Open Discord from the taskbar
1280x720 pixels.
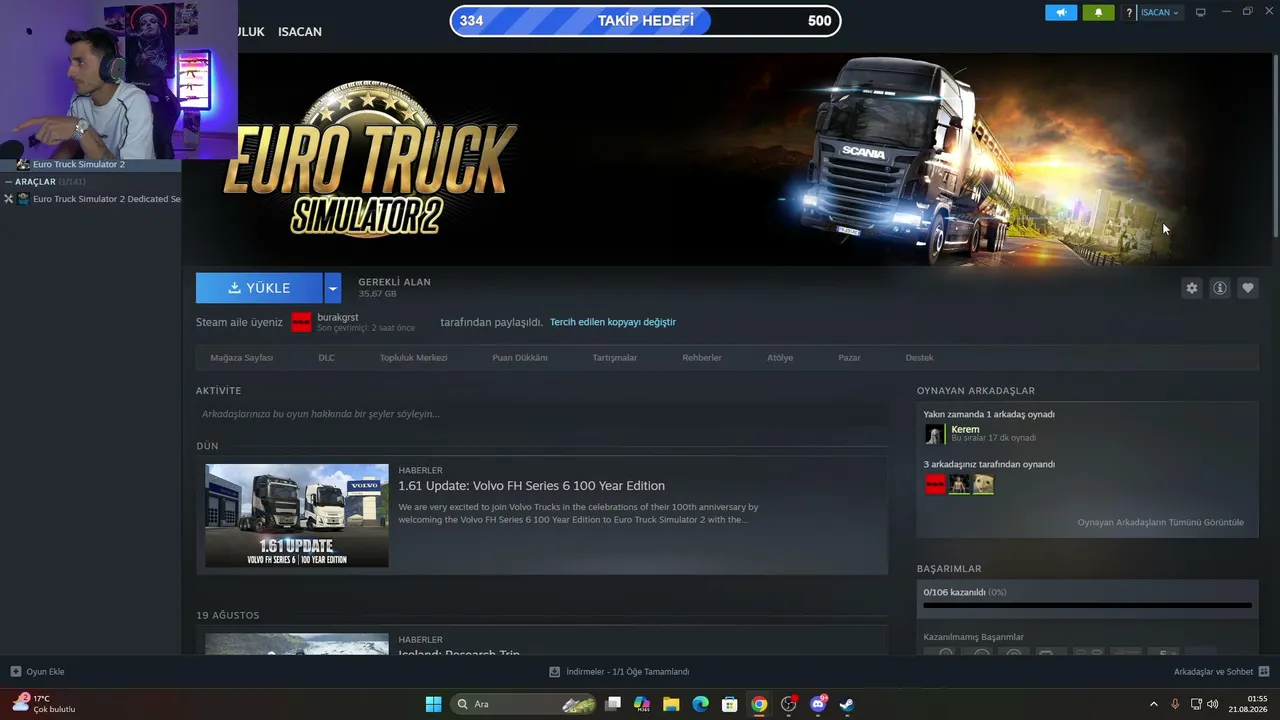pos(818,704)
